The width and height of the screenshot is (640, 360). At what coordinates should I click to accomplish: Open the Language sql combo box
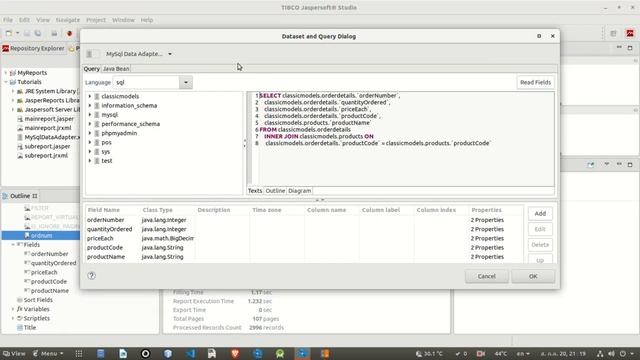point(153,82)
